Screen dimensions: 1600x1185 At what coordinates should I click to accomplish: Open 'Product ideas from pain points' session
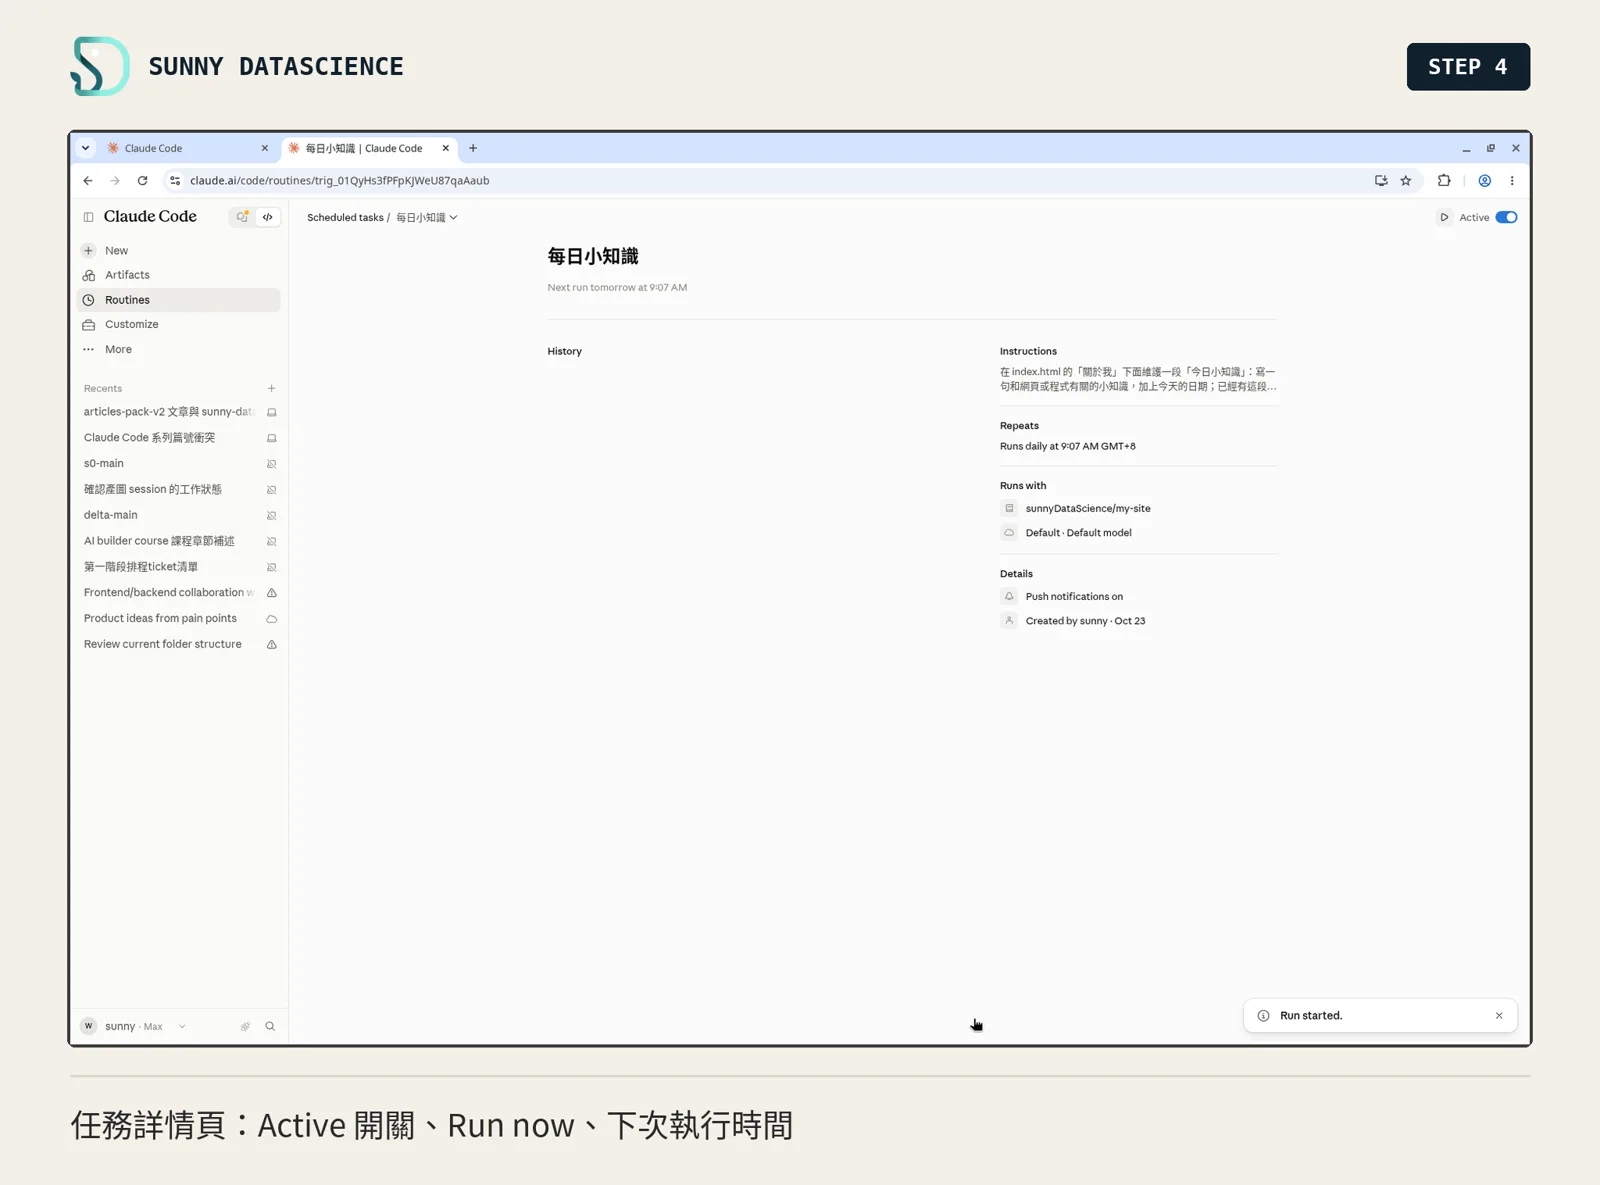pos(179,619)
